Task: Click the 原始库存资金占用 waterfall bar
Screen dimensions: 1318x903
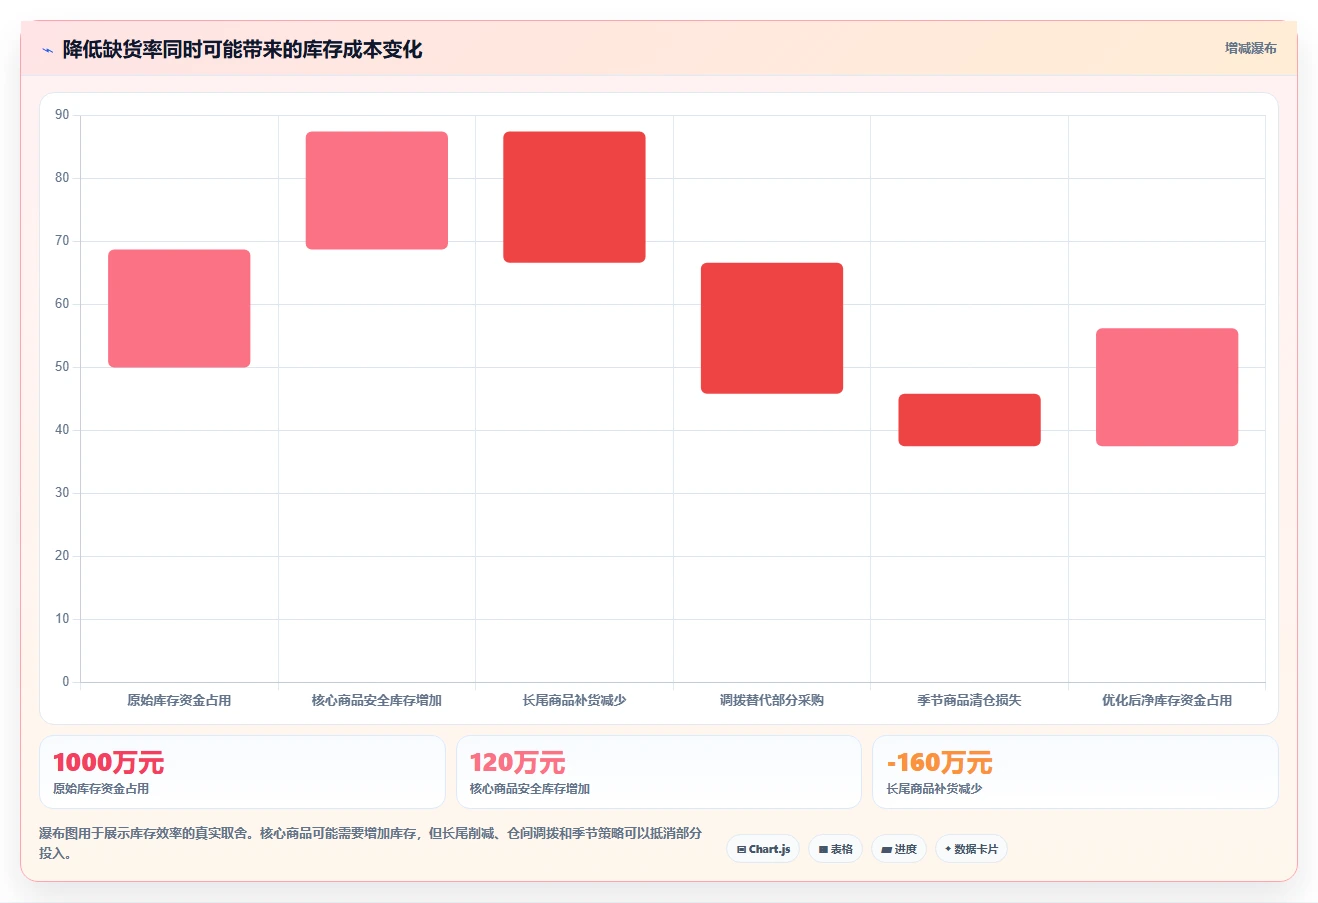Action: click(179, 308)
